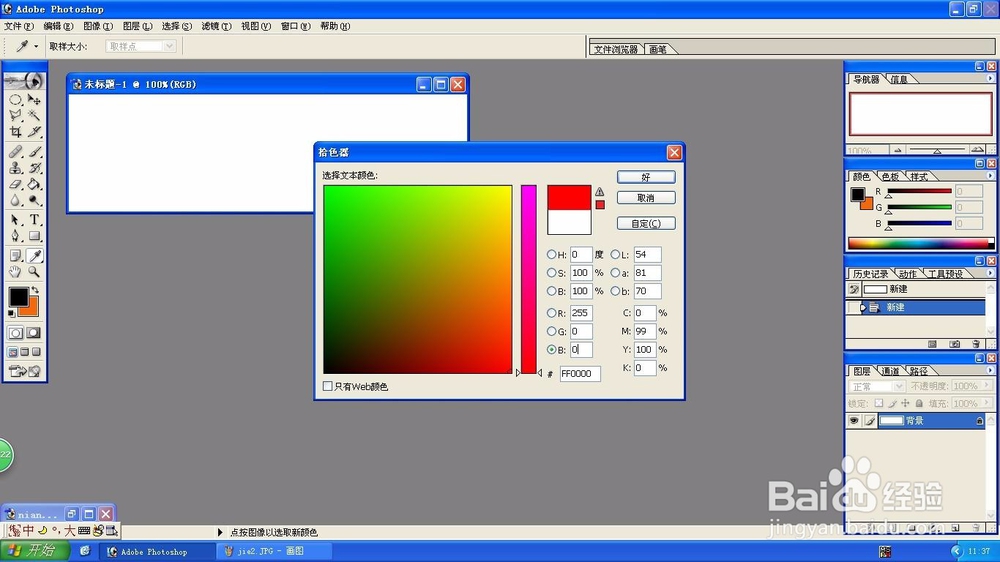
Task: Select the Healing Brush tool
Action: coord(15,152)
